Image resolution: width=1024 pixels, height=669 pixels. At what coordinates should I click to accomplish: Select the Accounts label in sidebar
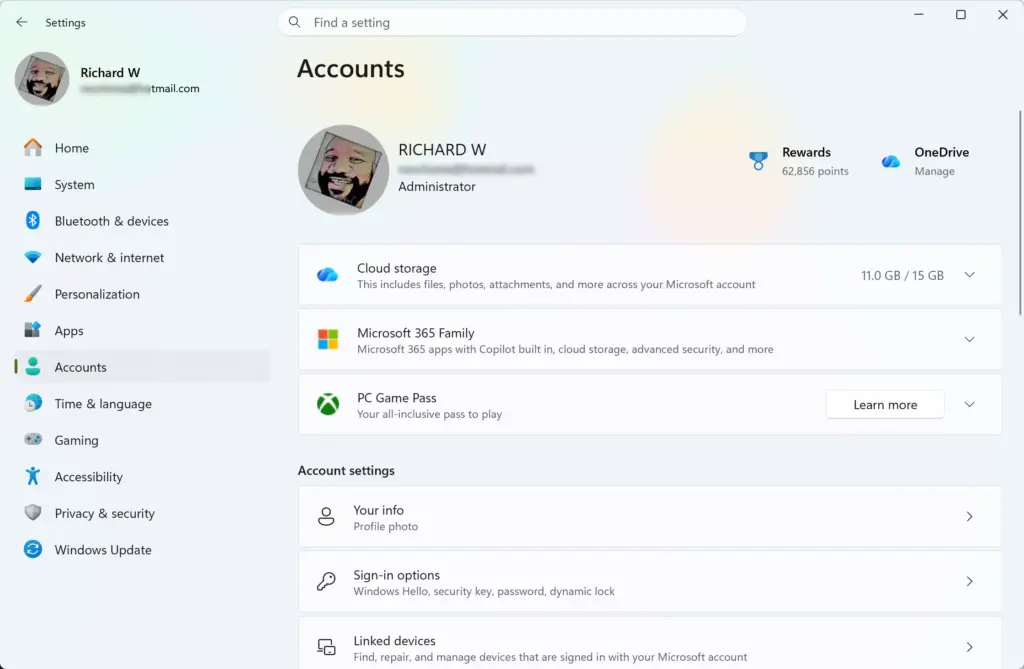click(80, 367)
